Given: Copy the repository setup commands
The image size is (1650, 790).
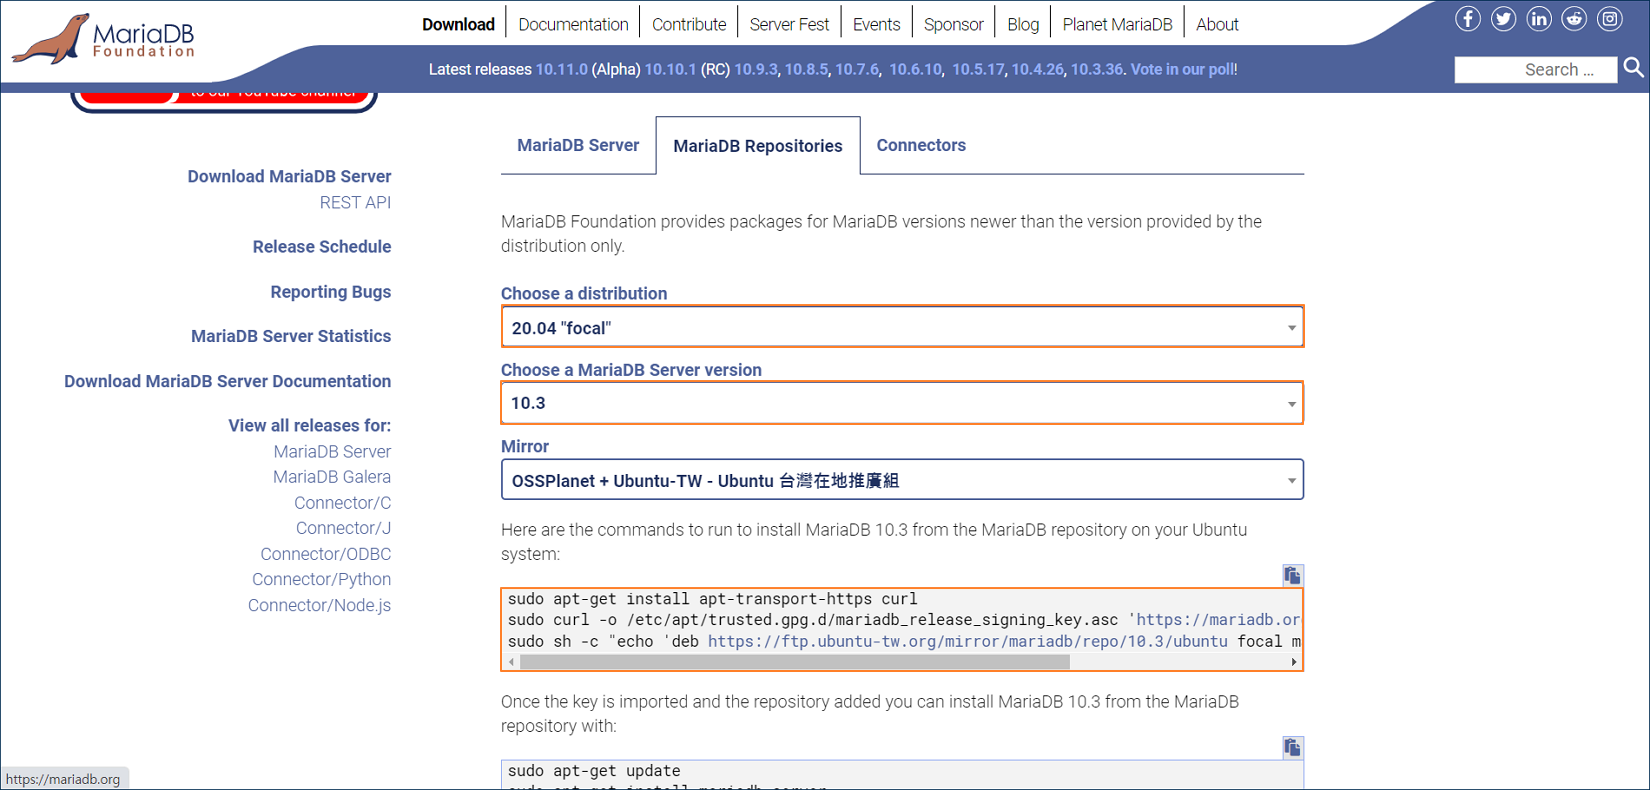Looking at the screenshot, I should click(x=1292, y=575).
